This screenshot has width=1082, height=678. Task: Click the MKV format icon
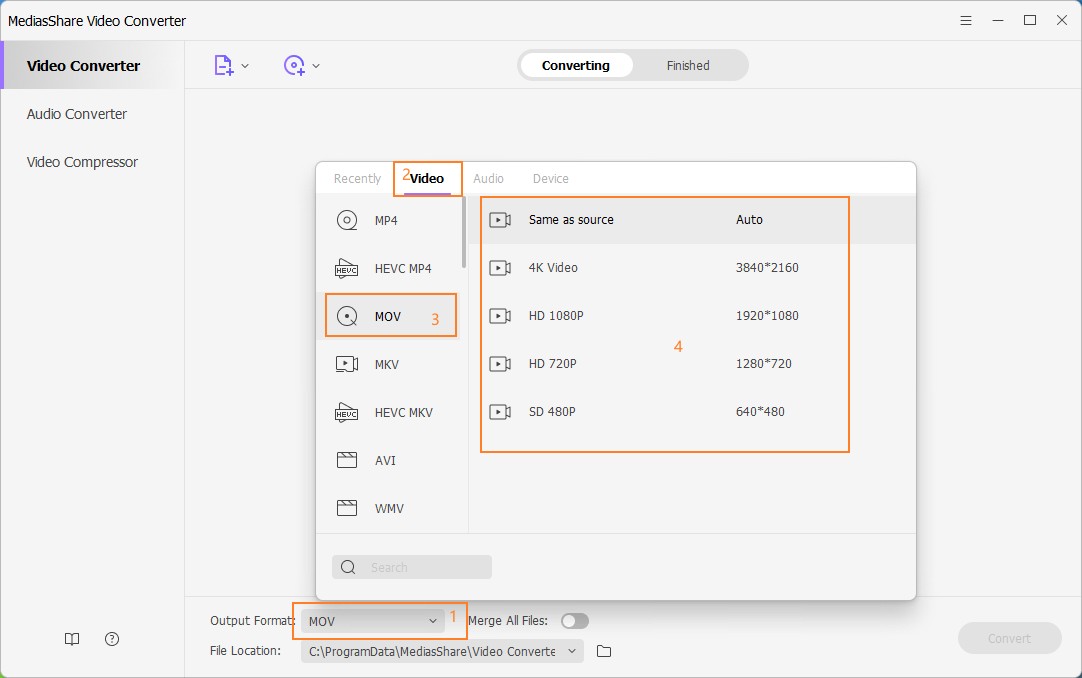pos(346,364)
